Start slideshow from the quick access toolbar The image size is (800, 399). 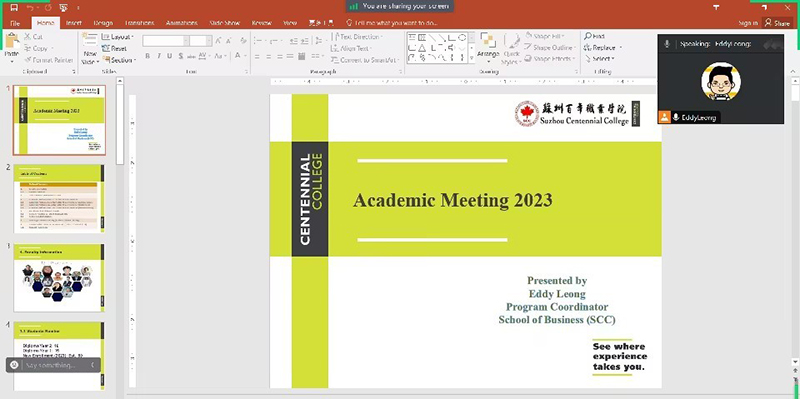[x=63, y=7]
